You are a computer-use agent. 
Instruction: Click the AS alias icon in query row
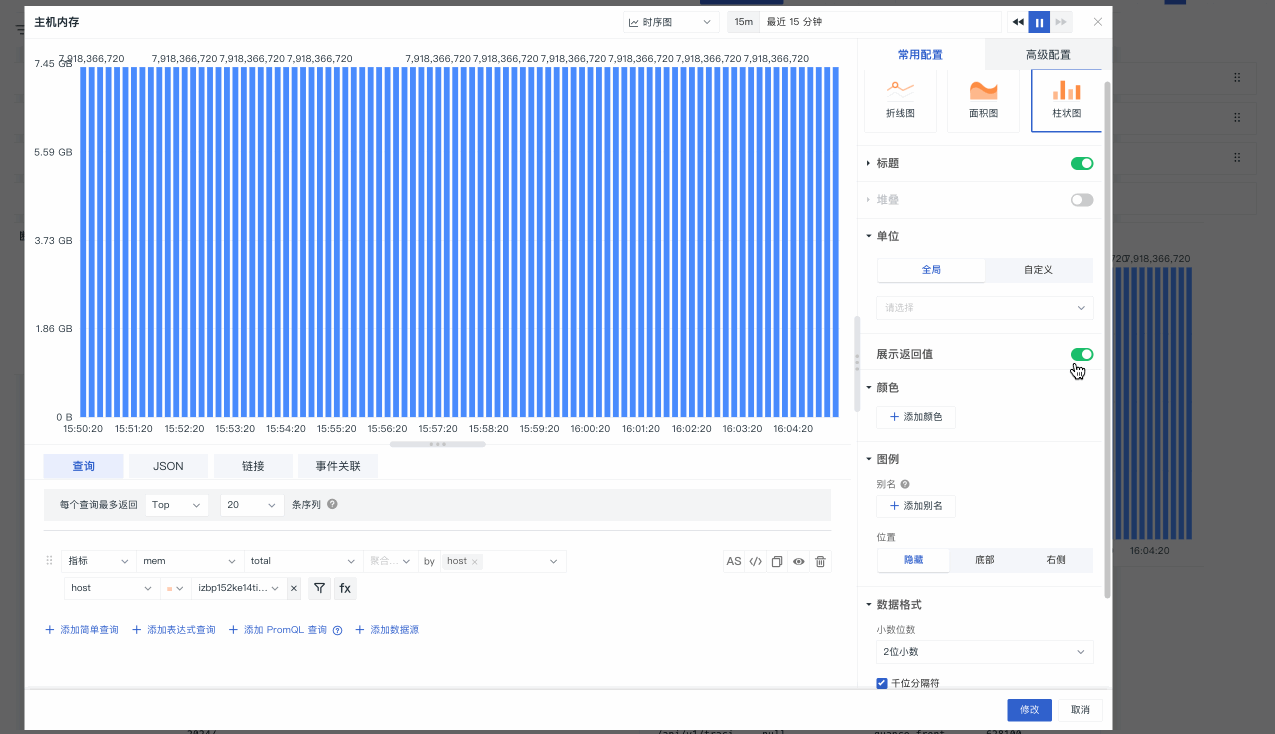(734, 561)
